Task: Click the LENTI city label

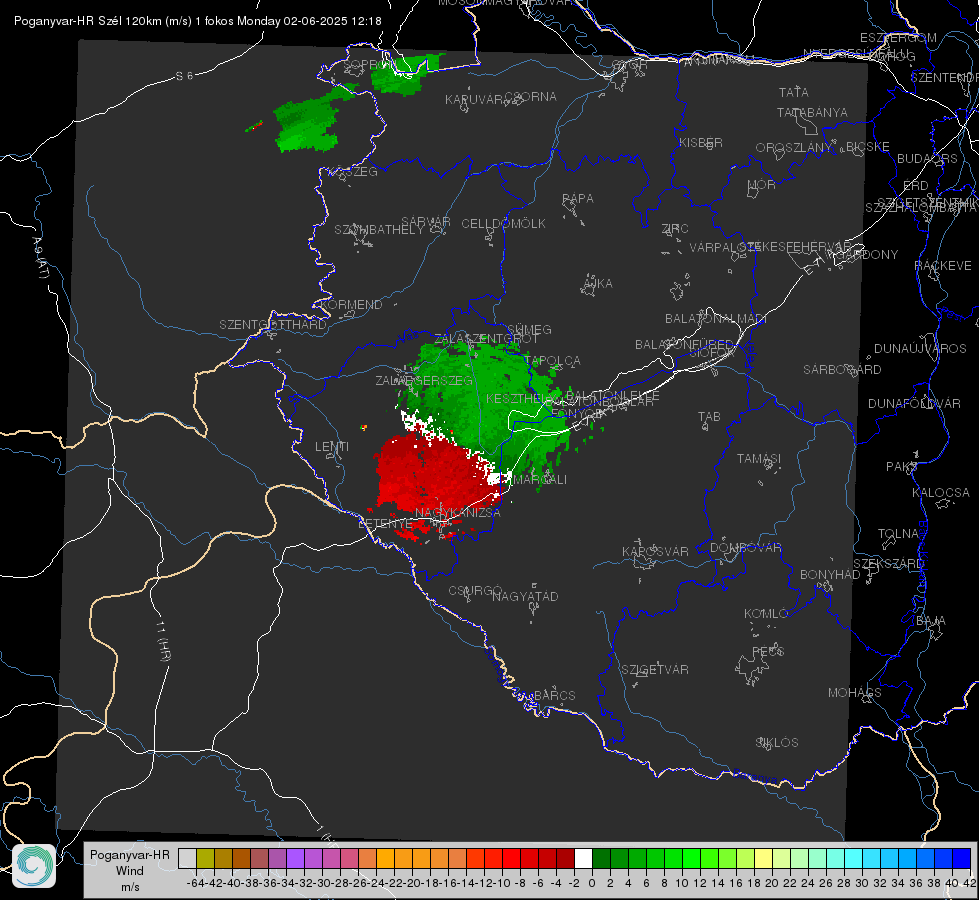Action: click(332, 447)
